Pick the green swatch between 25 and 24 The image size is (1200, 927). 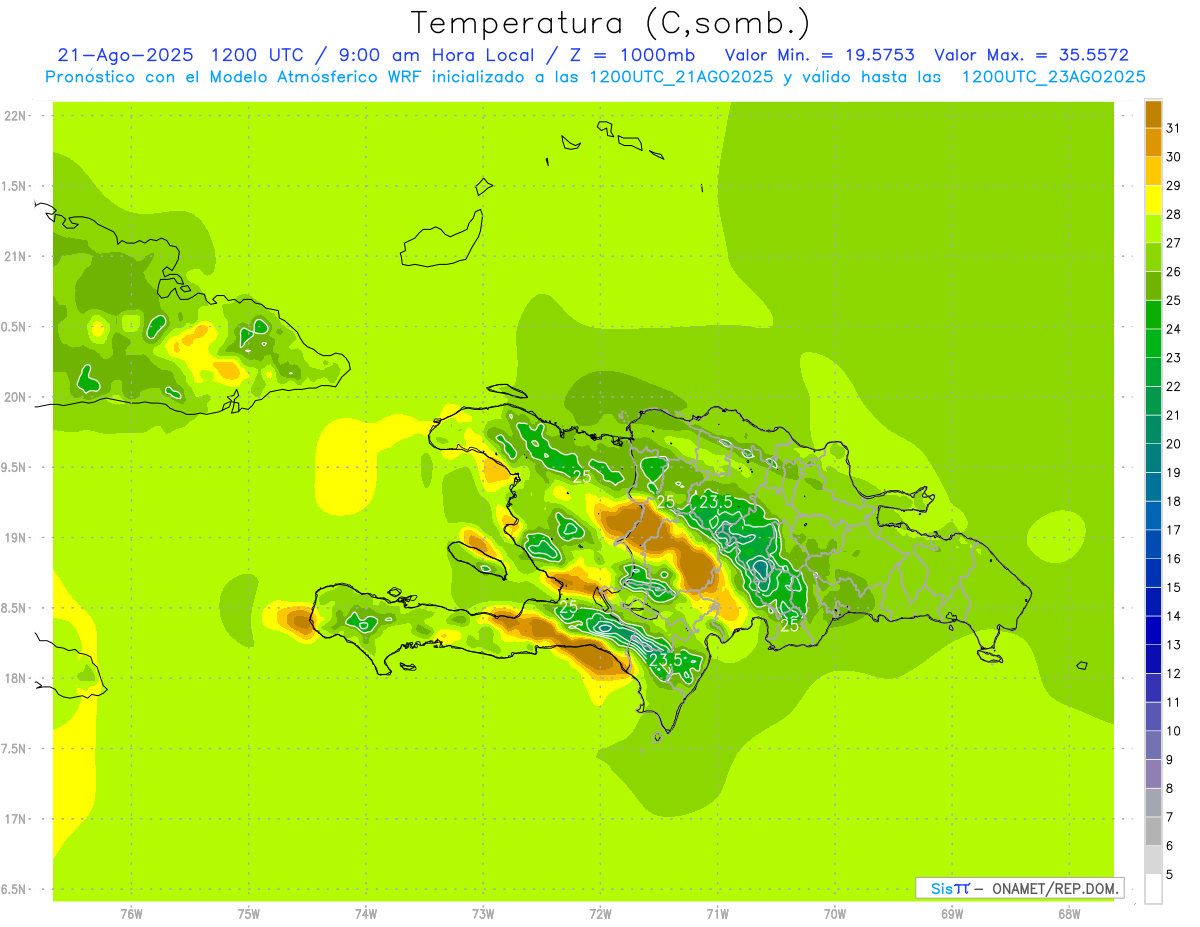tap(1153, 314)
